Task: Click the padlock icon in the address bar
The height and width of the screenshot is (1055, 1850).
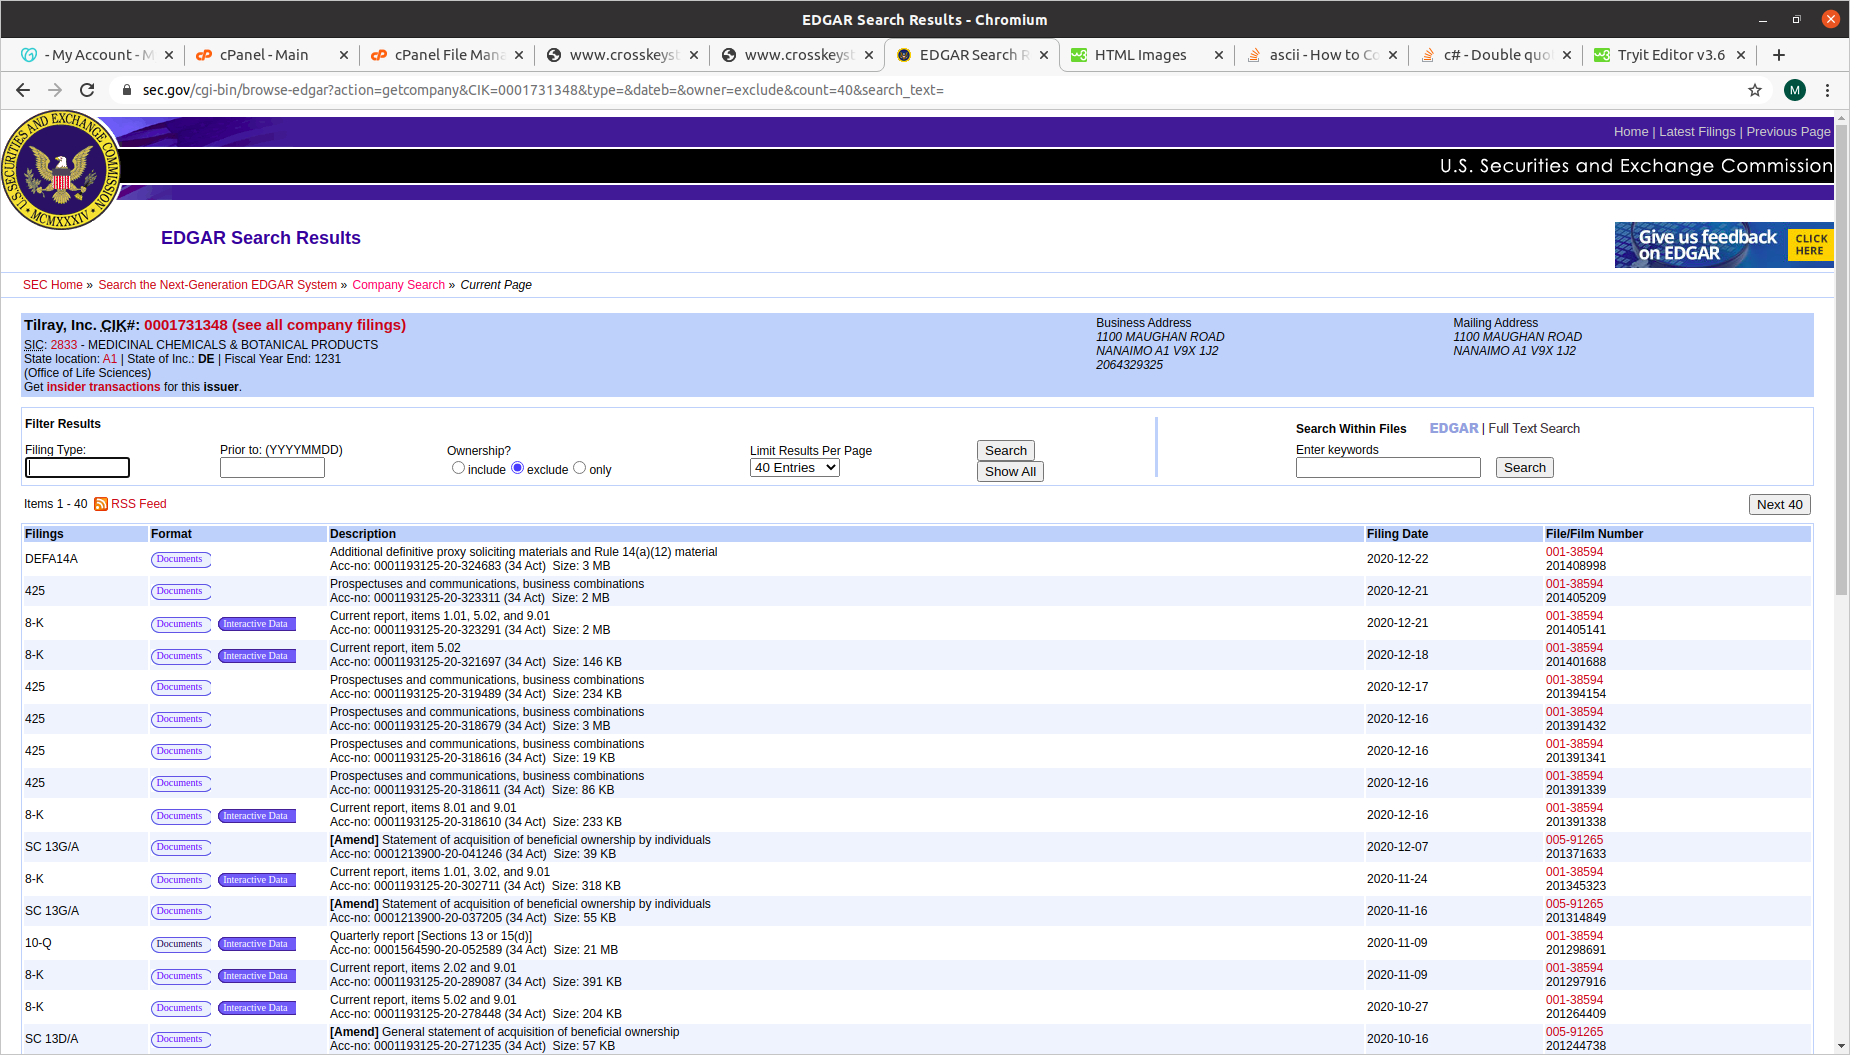Action: tap(126, 90)
